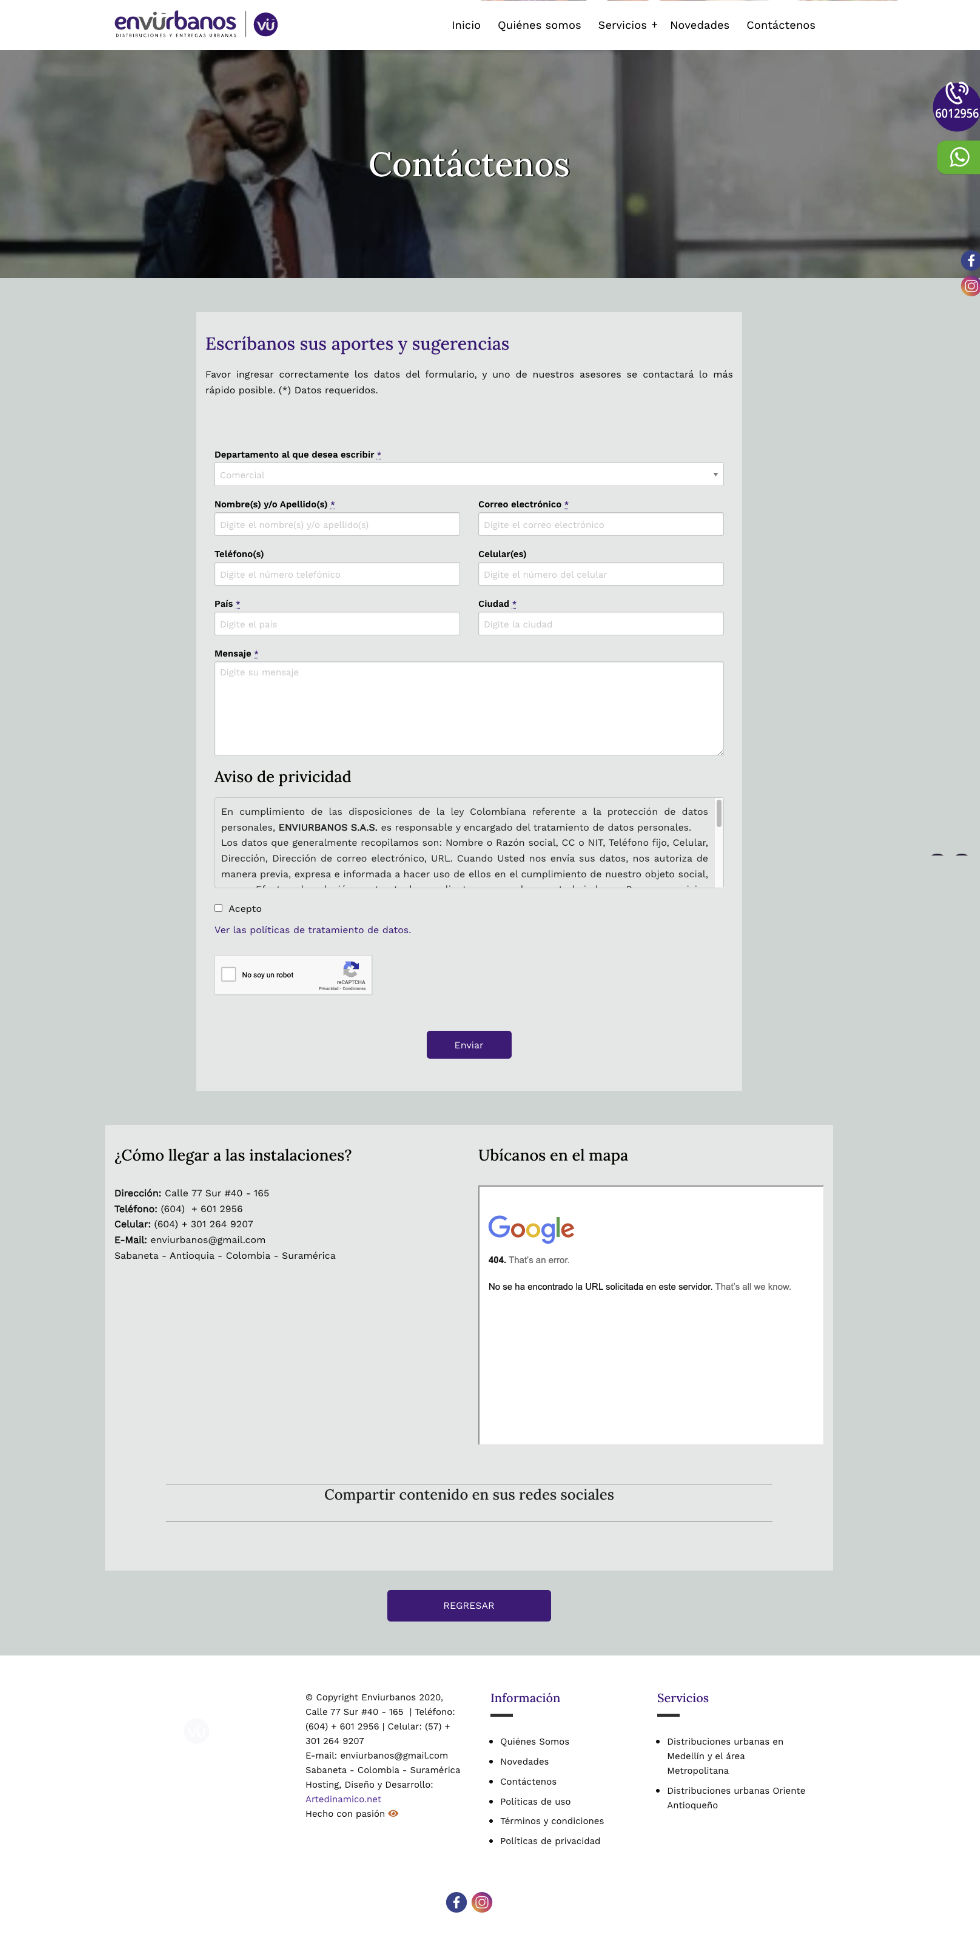
Task: Open Facebook from right sidebar icon
Action: point(970,261)
